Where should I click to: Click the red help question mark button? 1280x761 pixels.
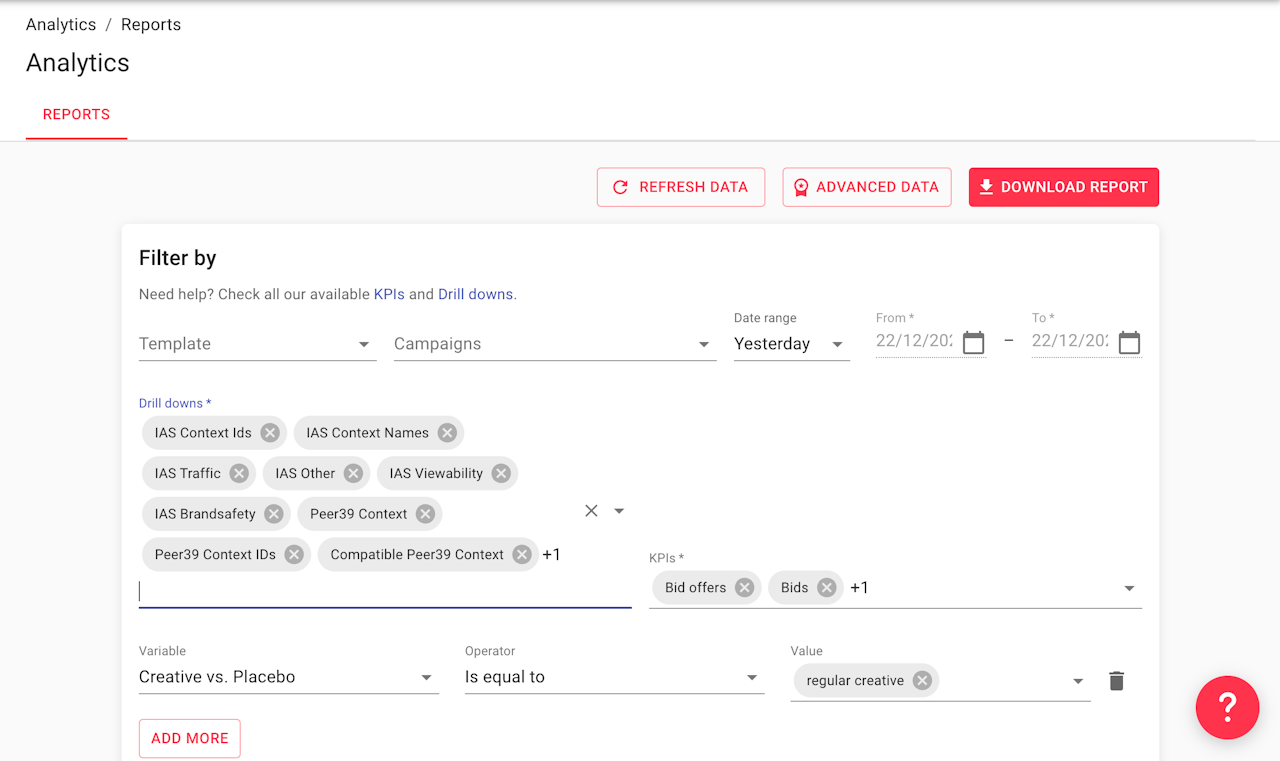[1227, 707]
